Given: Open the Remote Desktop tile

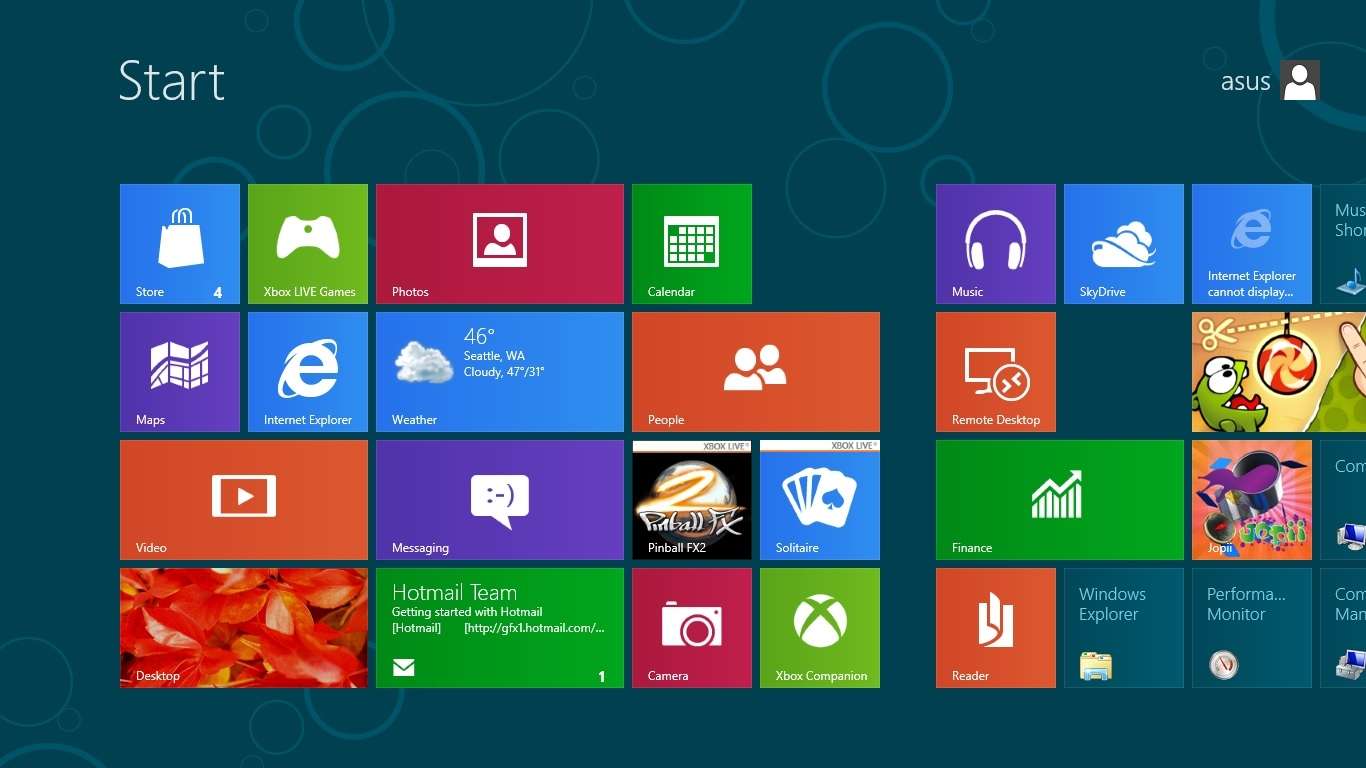Looking at the screenshot, I should point(996,372).
